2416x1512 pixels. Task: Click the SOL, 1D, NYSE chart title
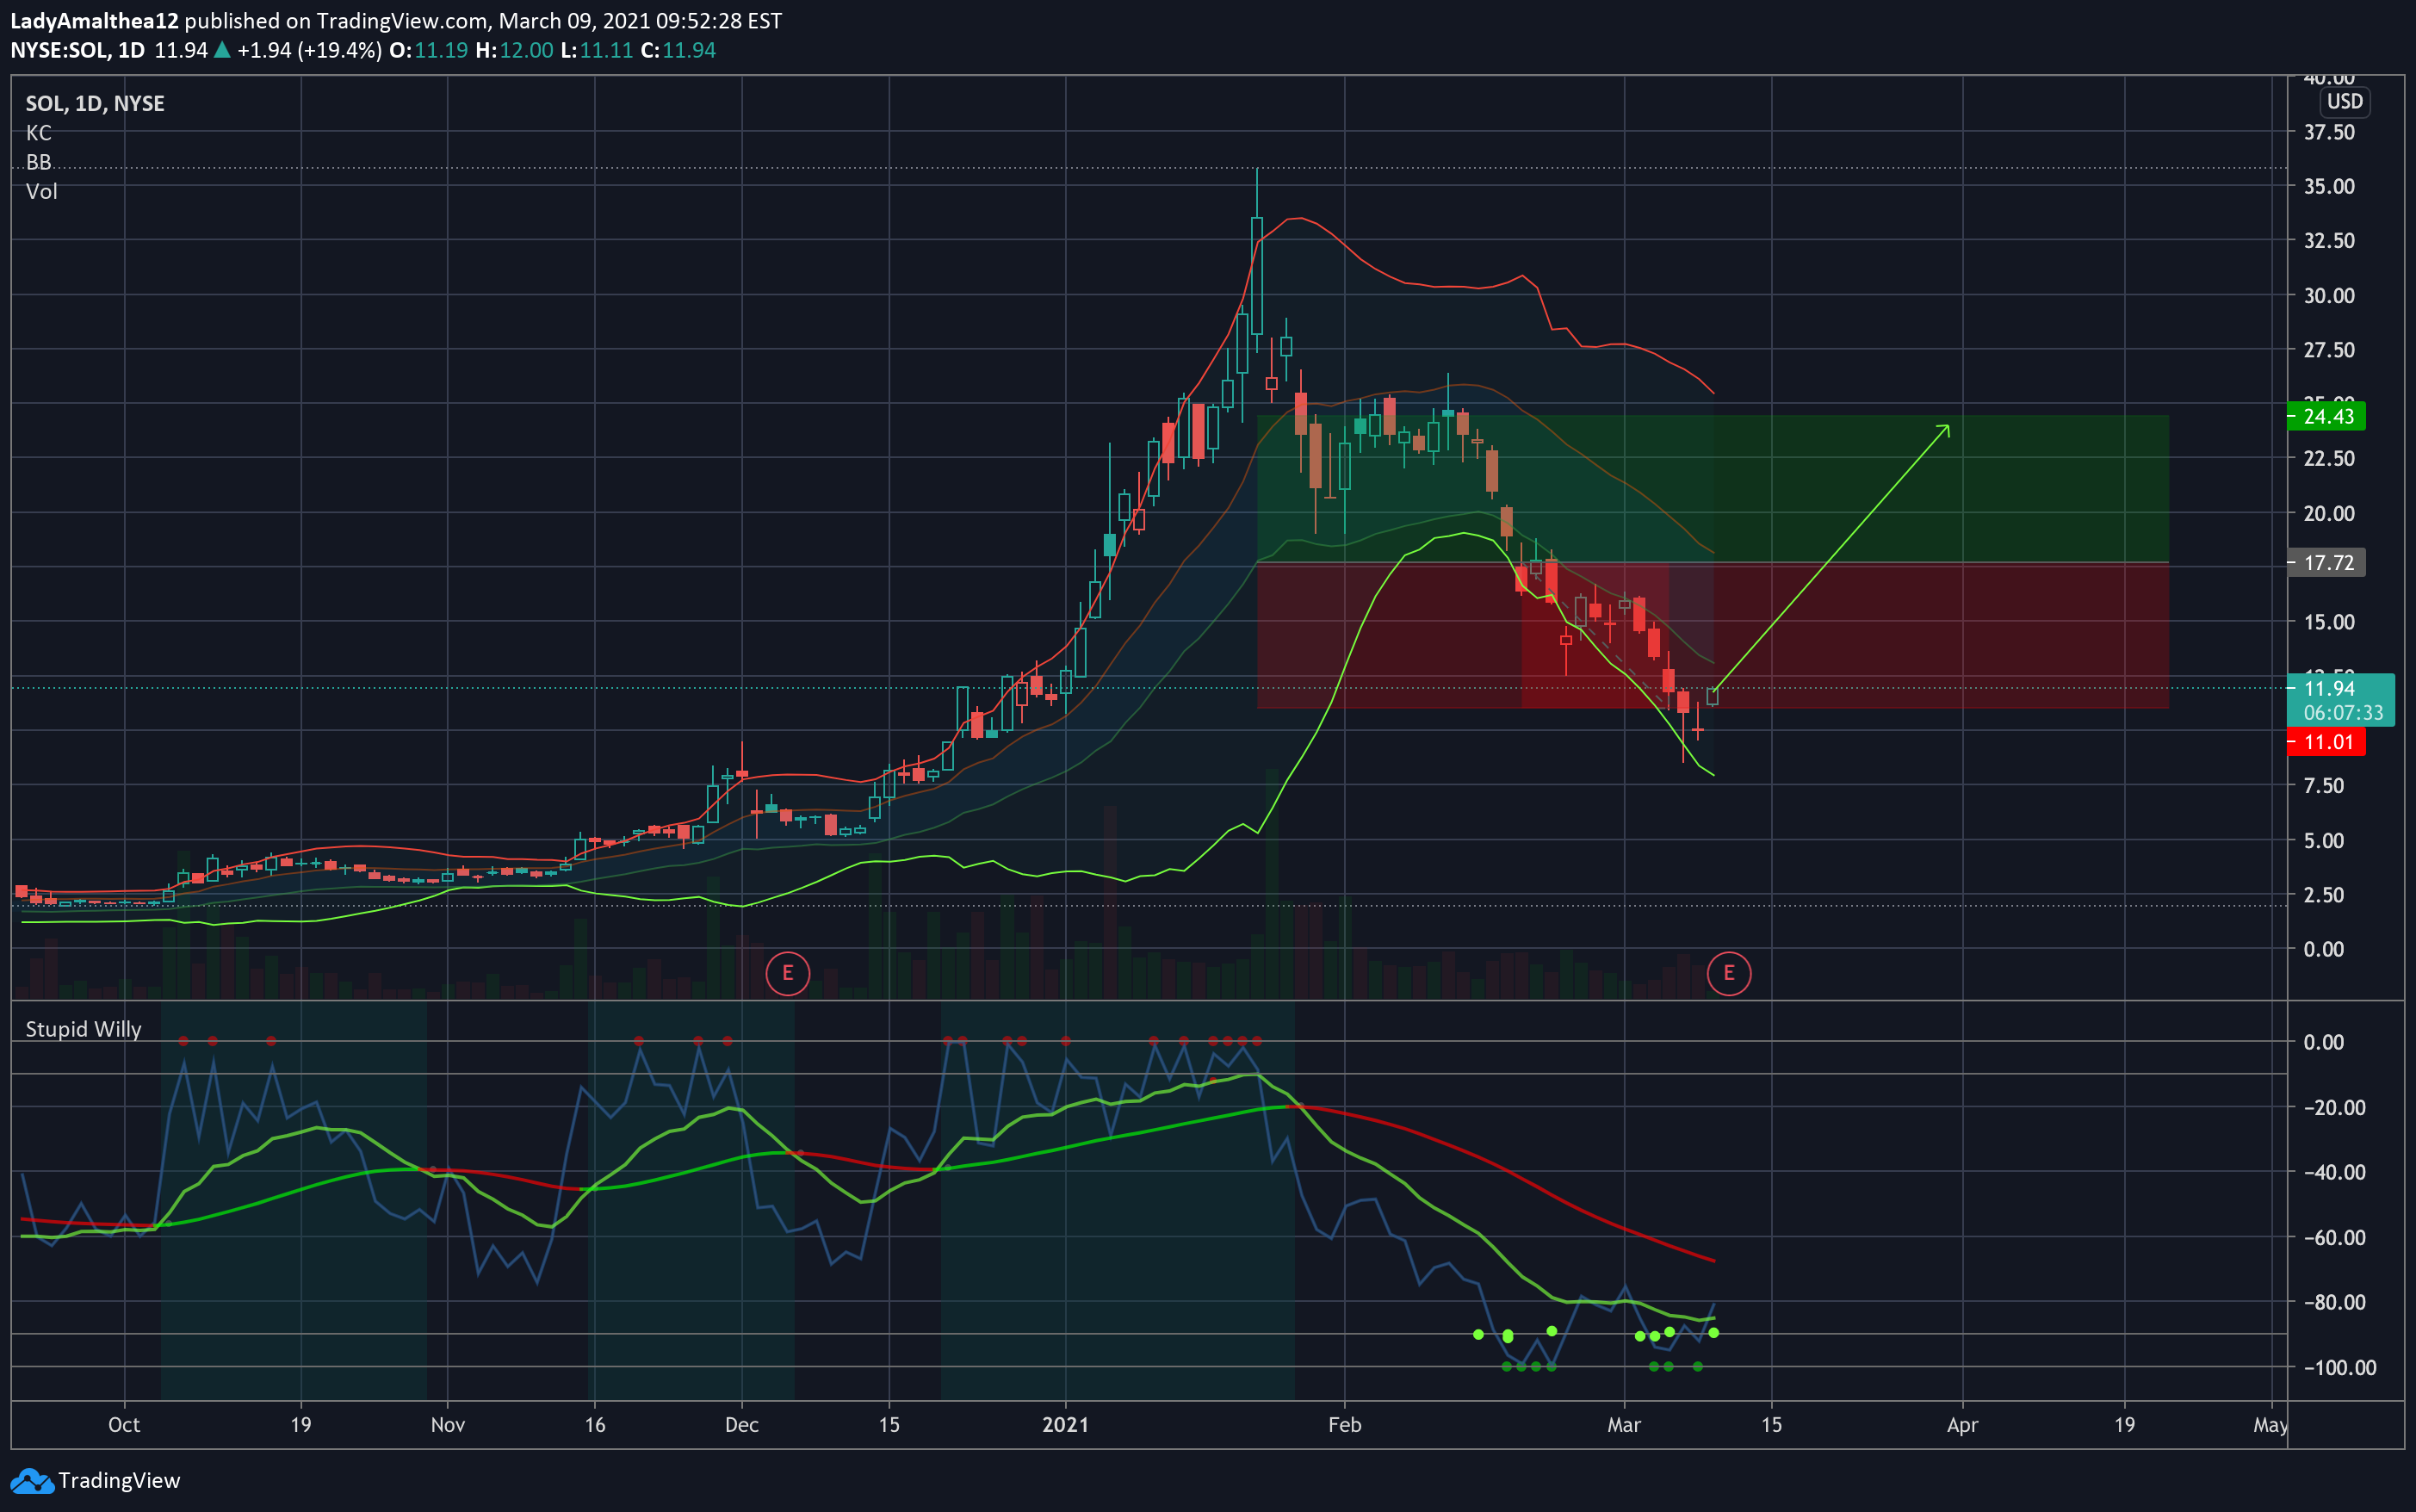tap(95, 104)
